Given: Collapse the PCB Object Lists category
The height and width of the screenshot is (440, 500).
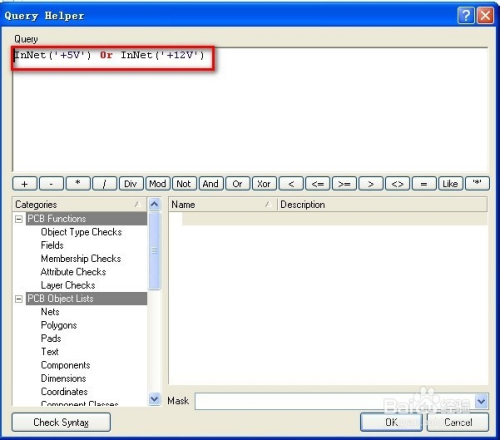Looking at the screenshot, I should (x=19, y=299).
